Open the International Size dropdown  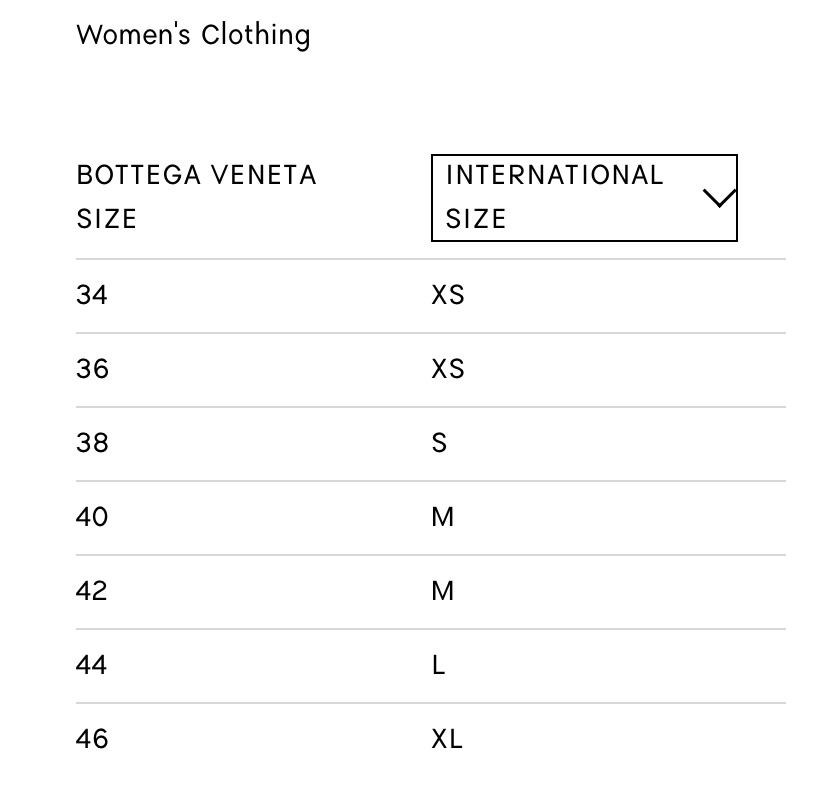[583, 197]
